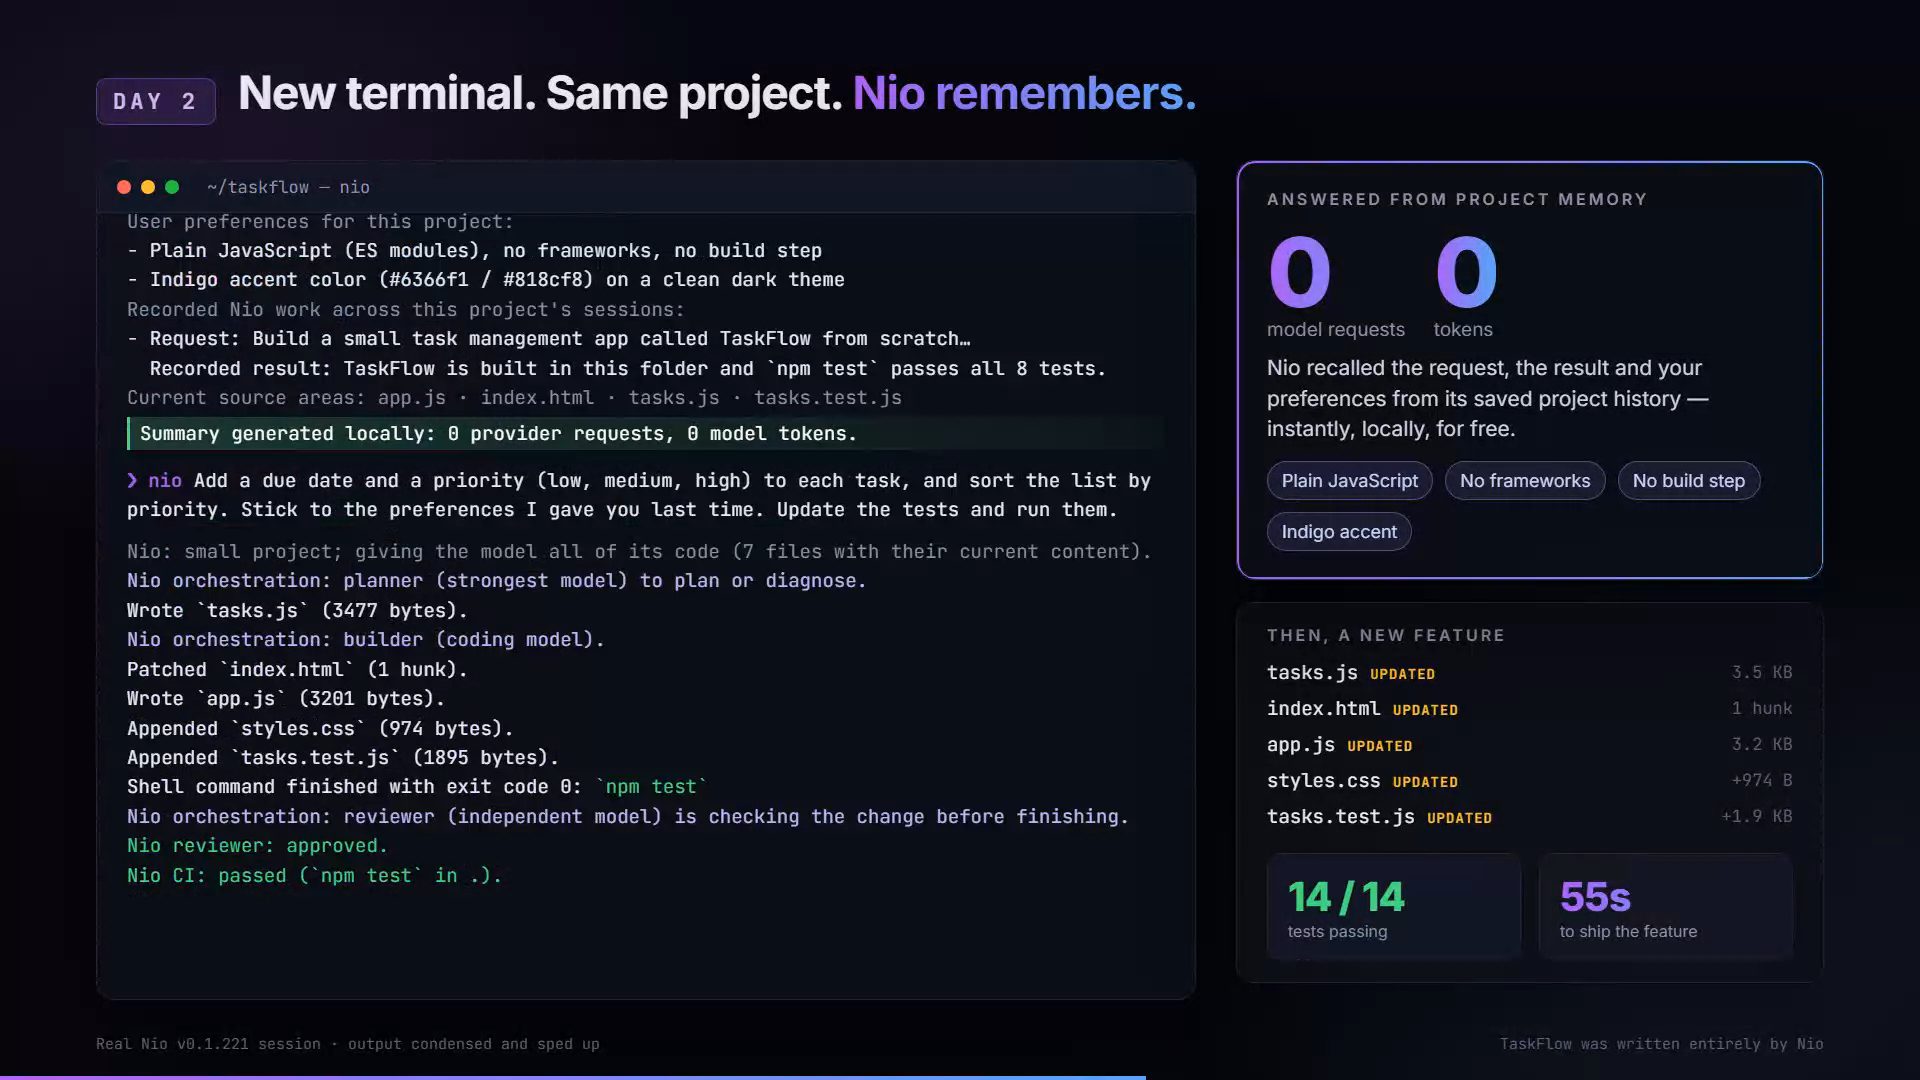This screenshot has width=1920, height=1080.
Task: Select the No frameworks tag
Action: pyautogui.click(x=1524, y=481)
